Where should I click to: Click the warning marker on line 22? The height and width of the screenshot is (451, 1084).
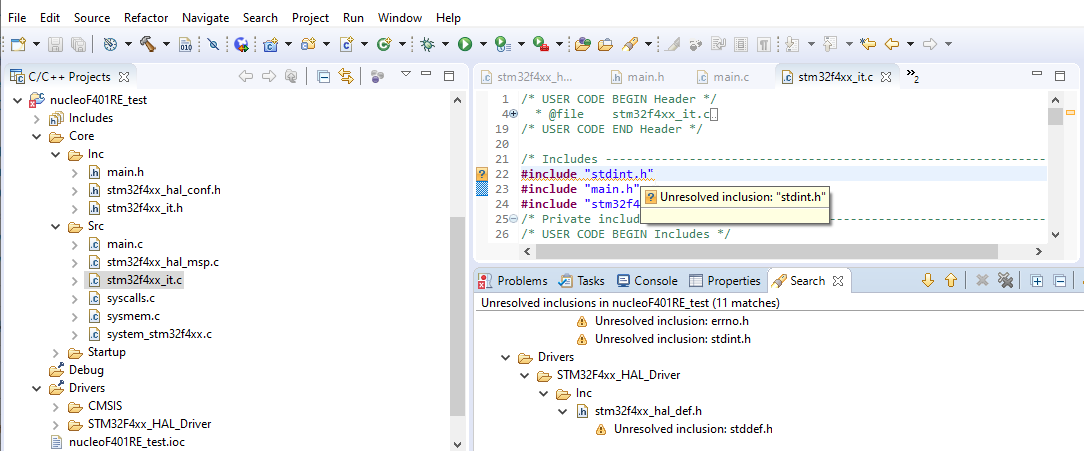482,174
